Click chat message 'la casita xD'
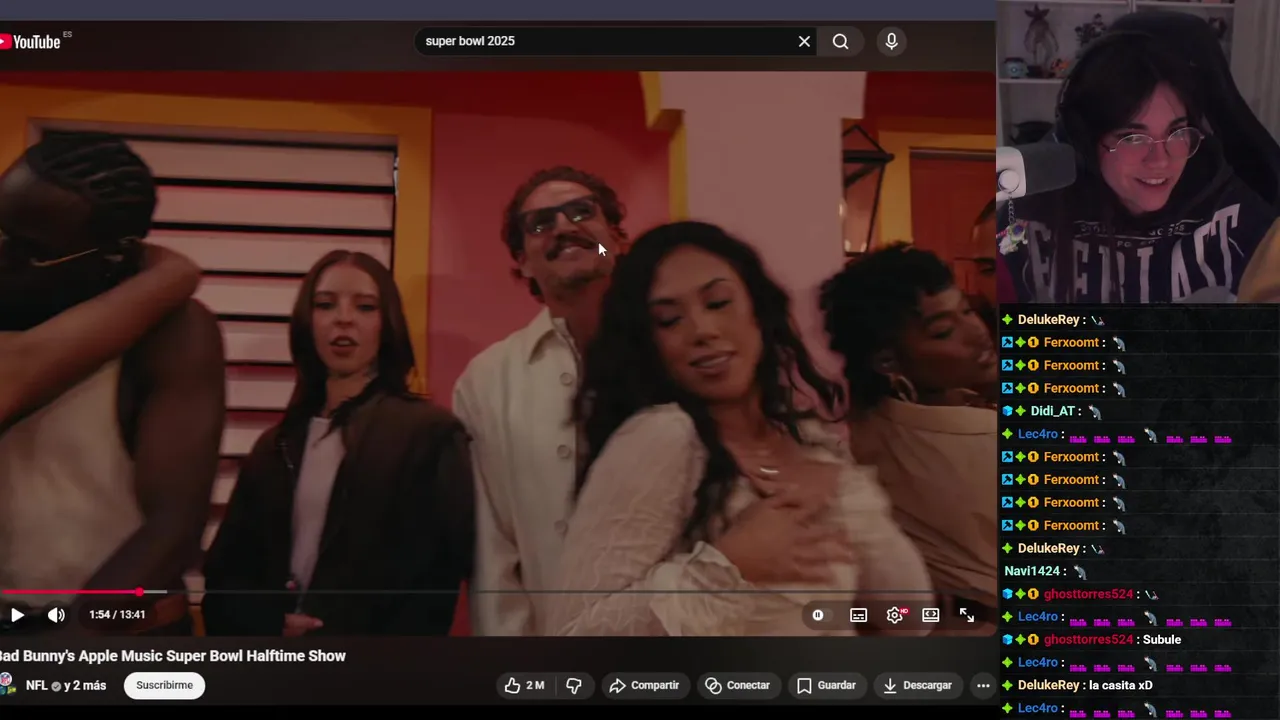This screenshot has height=720, width=1280. [1121, 685]
